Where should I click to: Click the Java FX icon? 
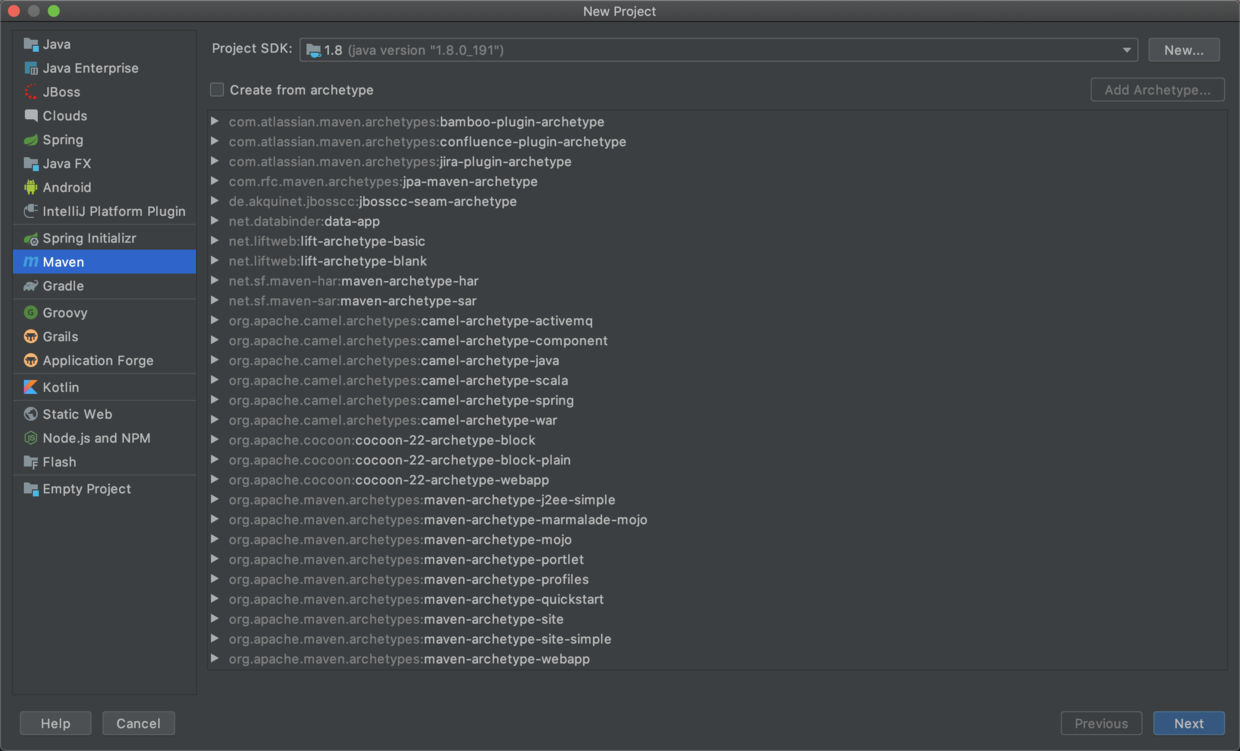[31, 164]
